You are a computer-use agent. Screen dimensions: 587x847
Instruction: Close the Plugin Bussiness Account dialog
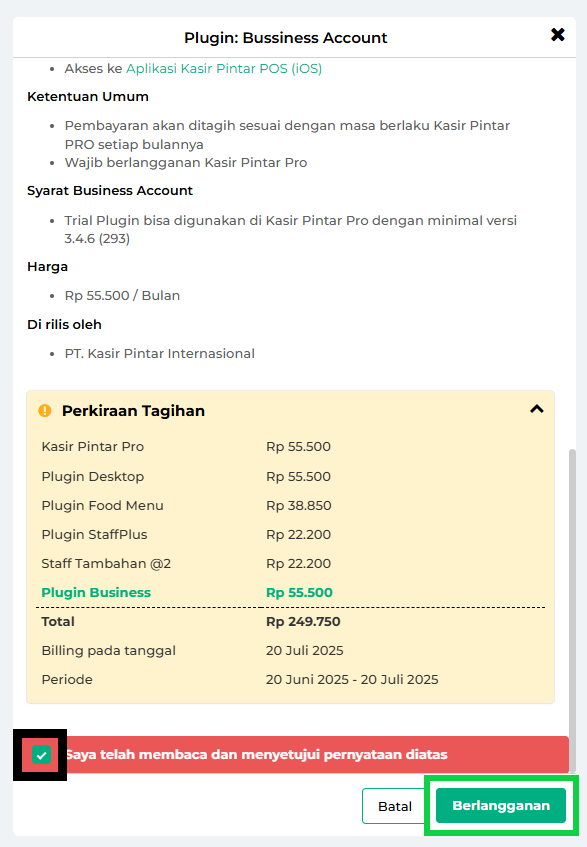(557, 35)
